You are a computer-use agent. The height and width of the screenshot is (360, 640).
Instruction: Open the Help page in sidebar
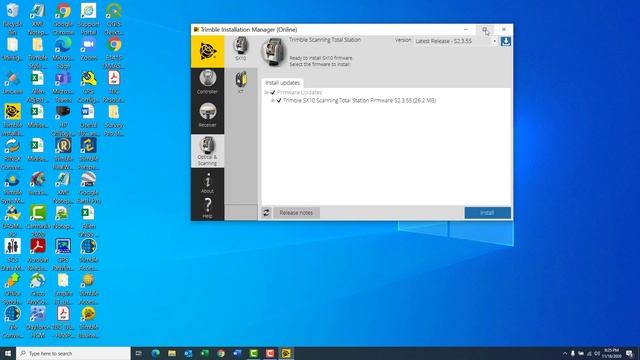207,208
